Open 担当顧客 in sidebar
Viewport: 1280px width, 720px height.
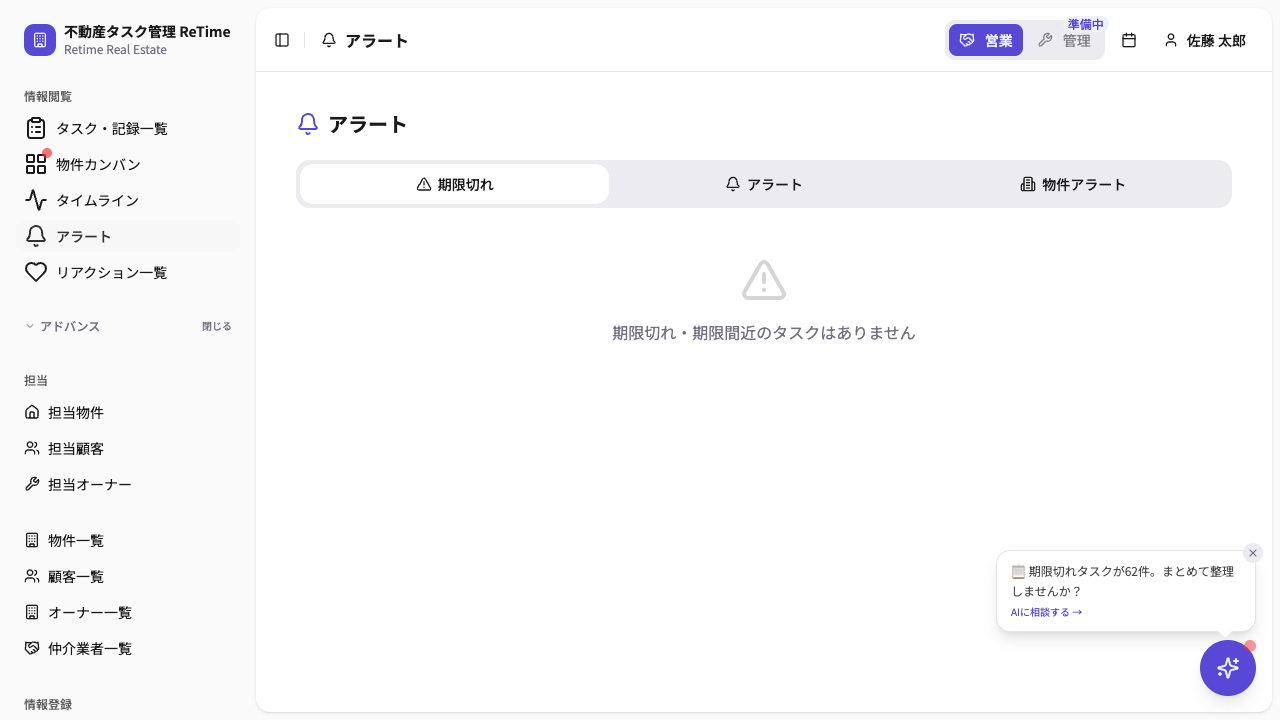(x=128, y=448)
